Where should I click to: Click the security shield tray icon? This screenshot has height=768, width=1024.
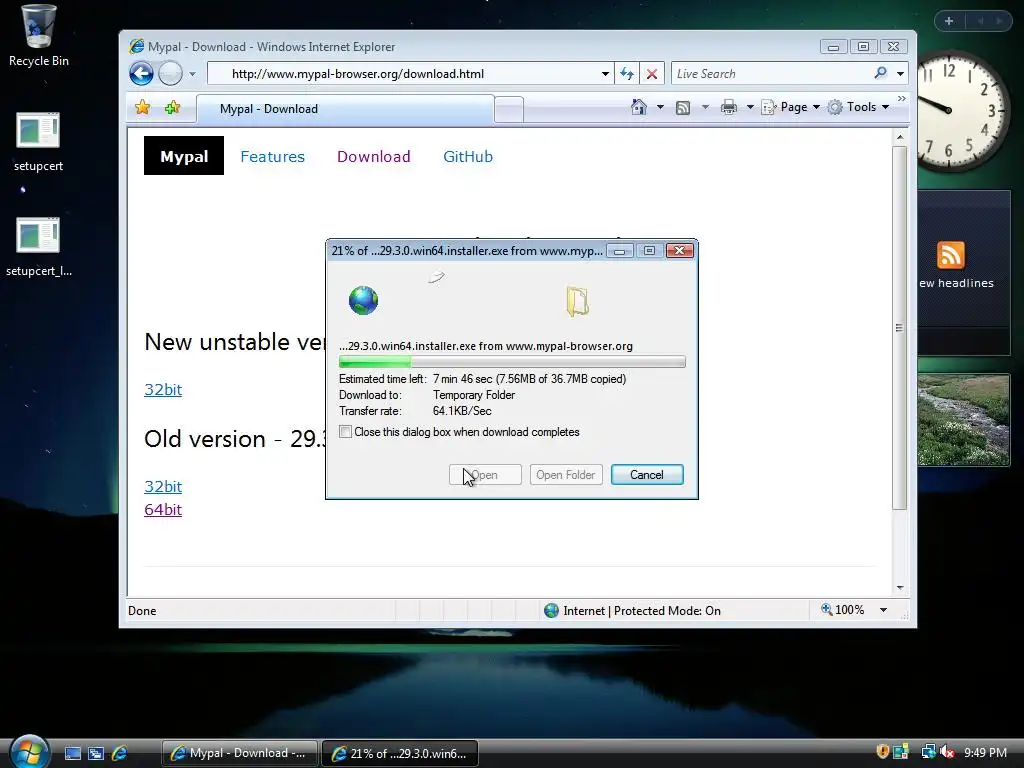(x=882, y=752)
